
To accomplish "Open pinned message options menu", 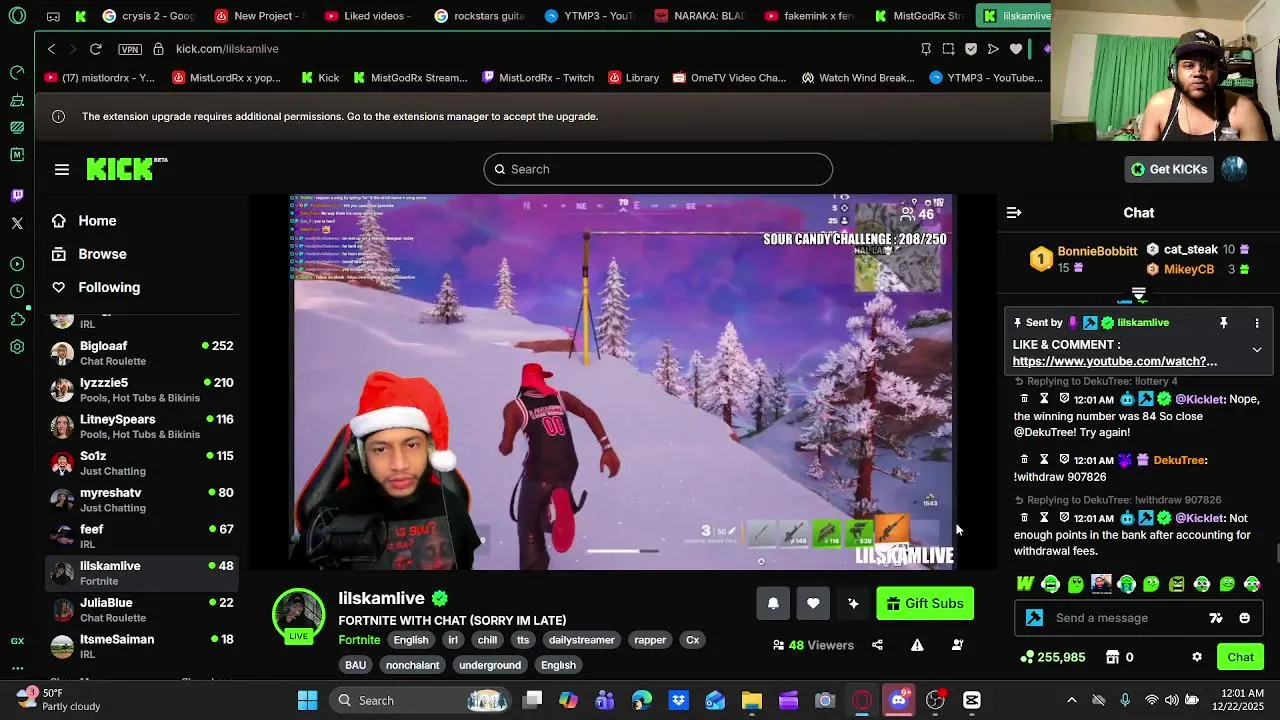I will 1257,323.
